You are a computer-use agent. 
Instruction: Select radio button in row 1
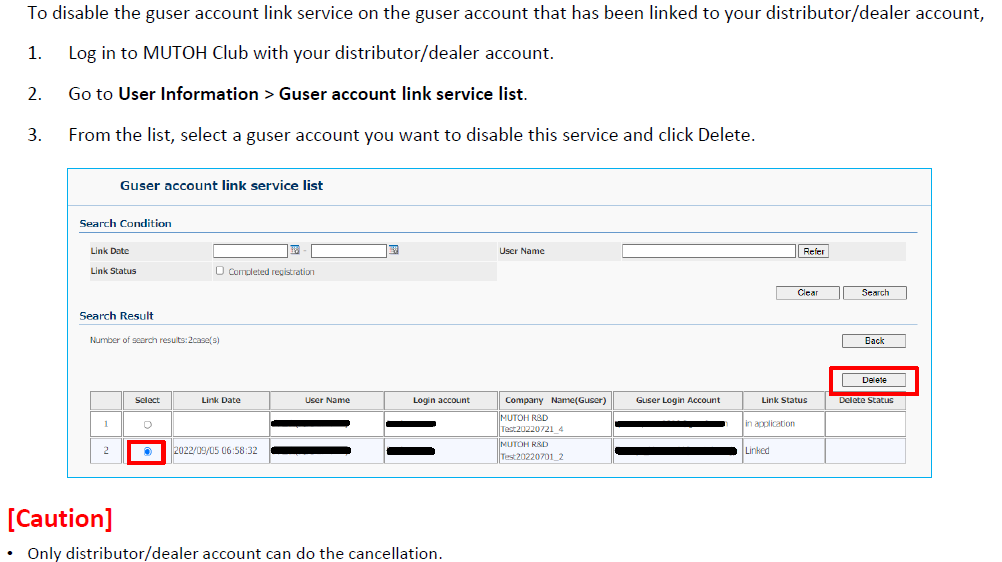tap(148, 425)
